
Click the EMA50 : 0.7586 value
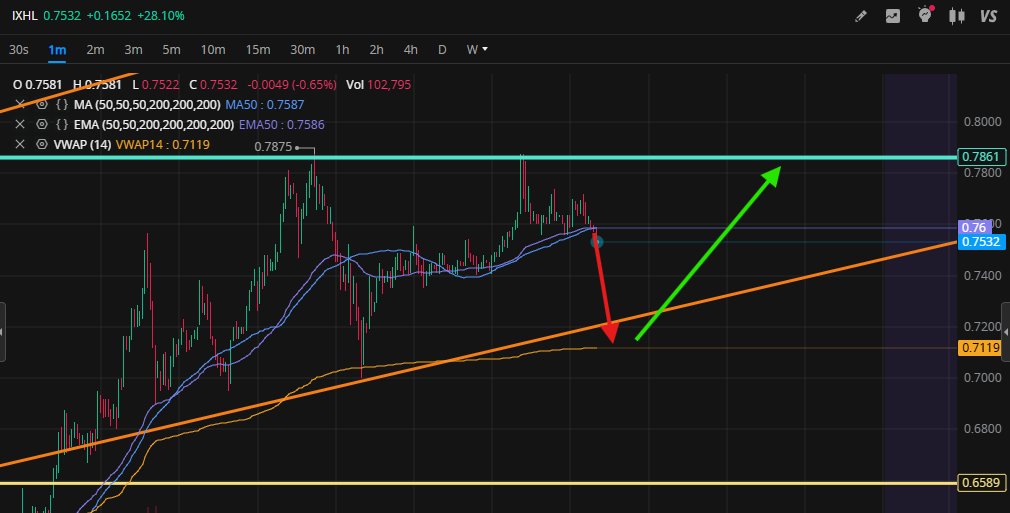(281, 124)
